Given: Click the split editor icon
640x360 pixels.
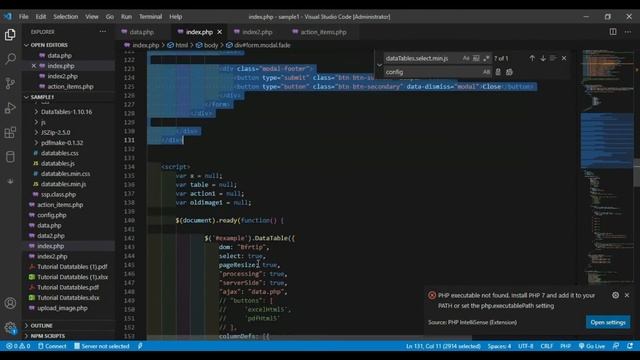Looking at the screenshot, I should click(613, 32).
